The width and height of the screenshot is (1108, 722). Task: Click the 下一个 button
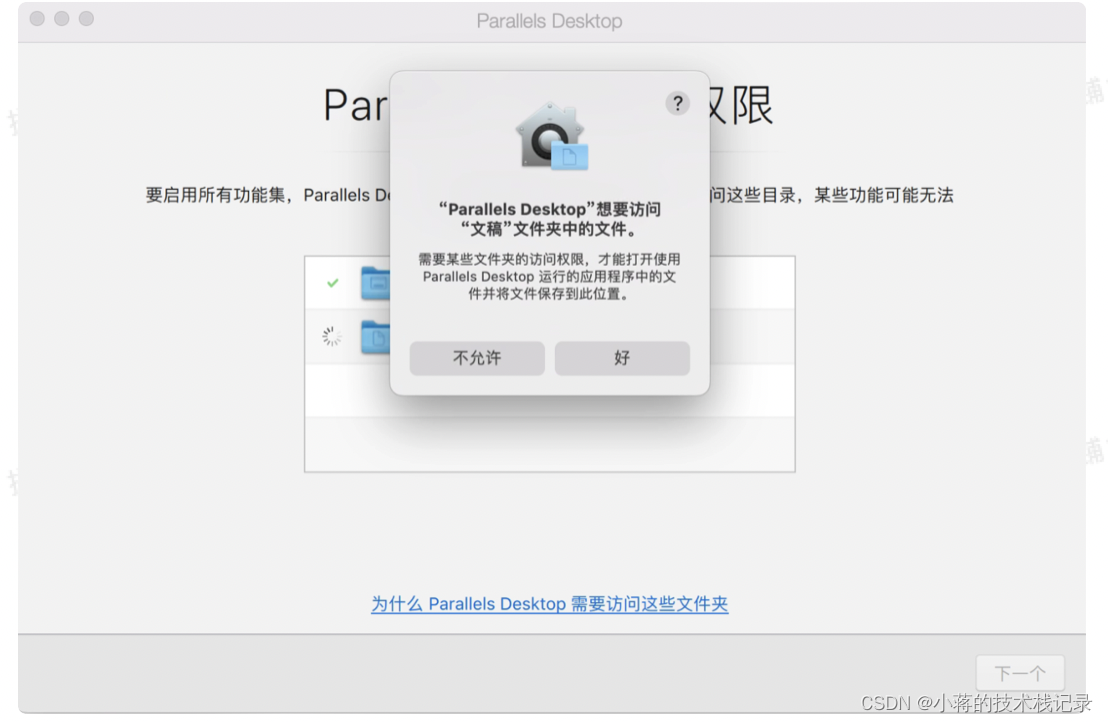(x=1020, y=673)
